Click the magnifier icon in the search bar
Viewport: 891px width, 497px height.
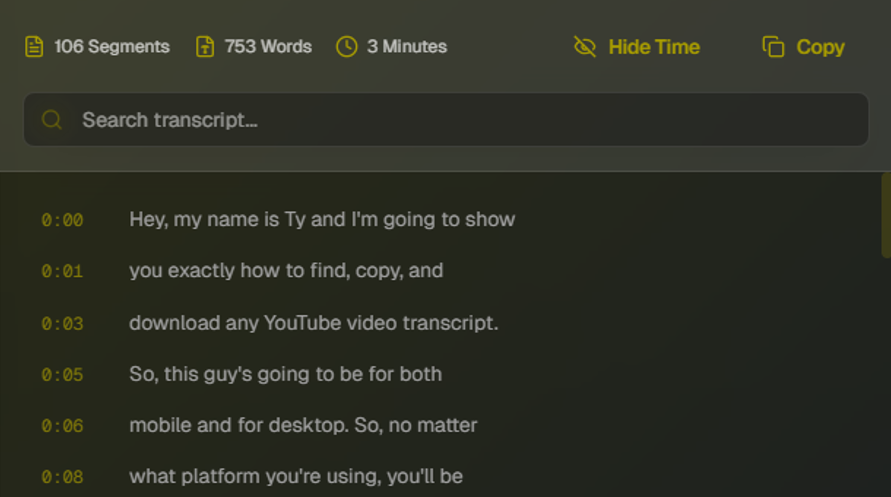point(52,120)
